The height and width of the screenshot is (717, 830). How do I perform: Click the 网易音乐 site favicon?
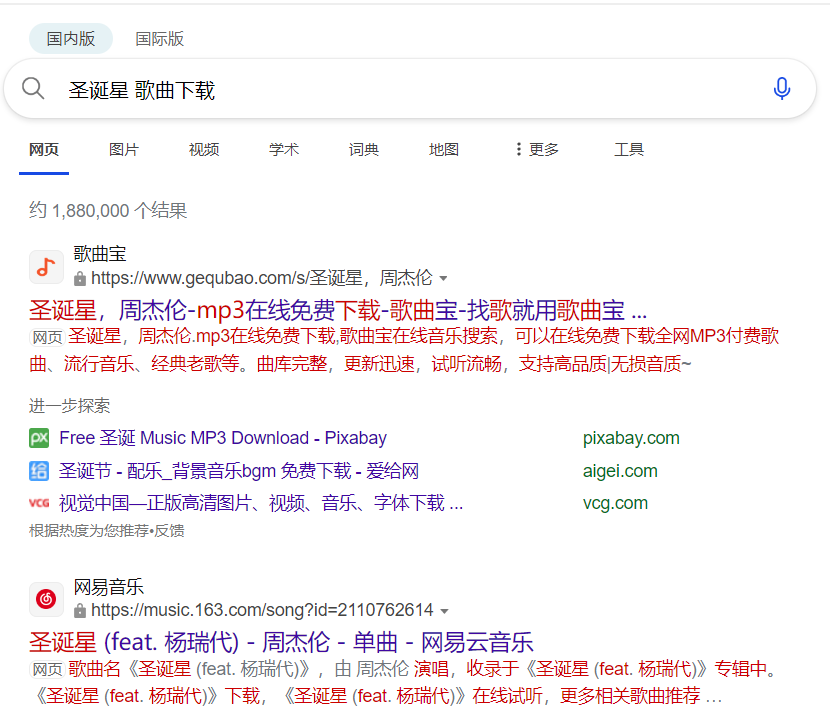(x=46, y=599)
